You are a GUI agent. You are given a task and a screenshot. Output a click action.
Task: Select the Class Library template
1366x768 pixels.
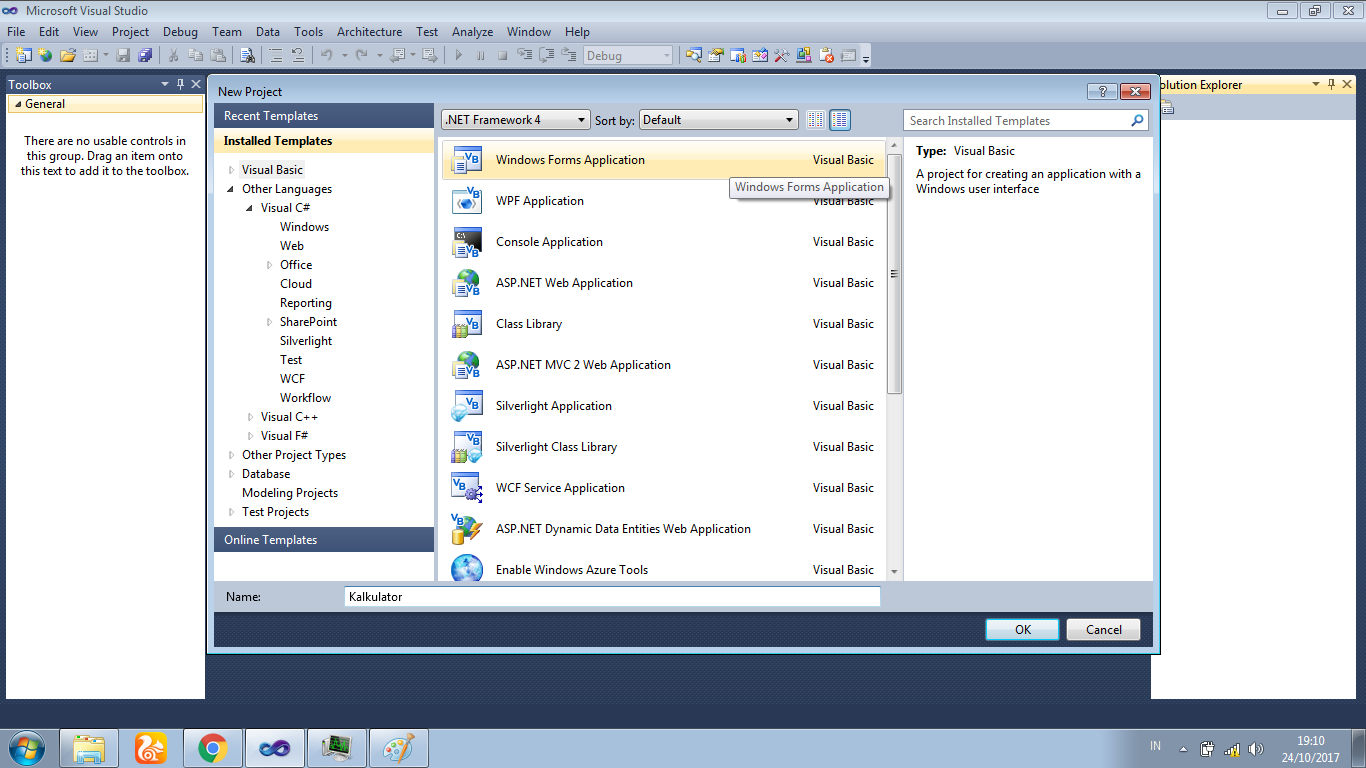pyautogui.click(x=664, y=324)
